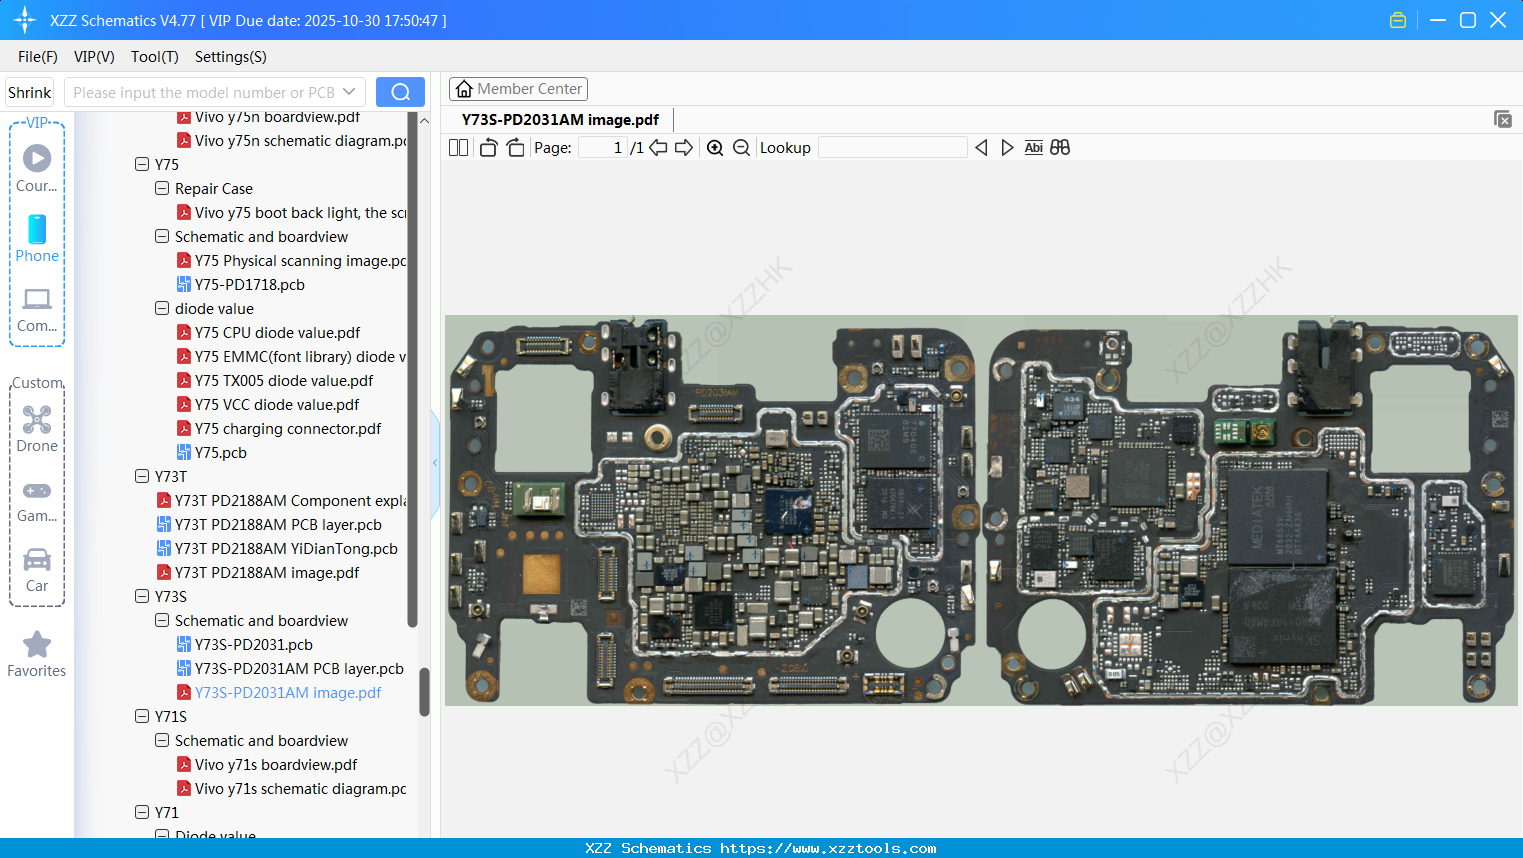Collapse the Y73T tree node
This screenshot has height=858, width=1523.
142,476
